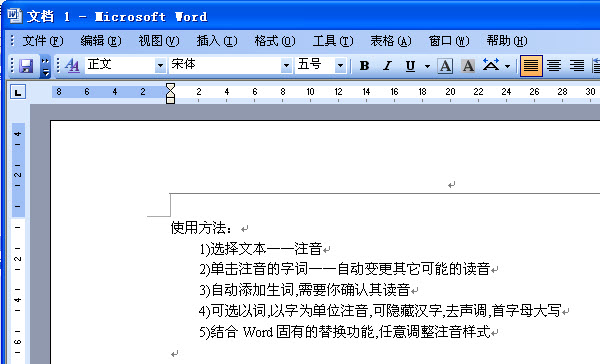This screenshot has height=364, width=600.
Task: Expand the style dropdown showing 正文
Action: pyautogui.click(x=160, y=65)
